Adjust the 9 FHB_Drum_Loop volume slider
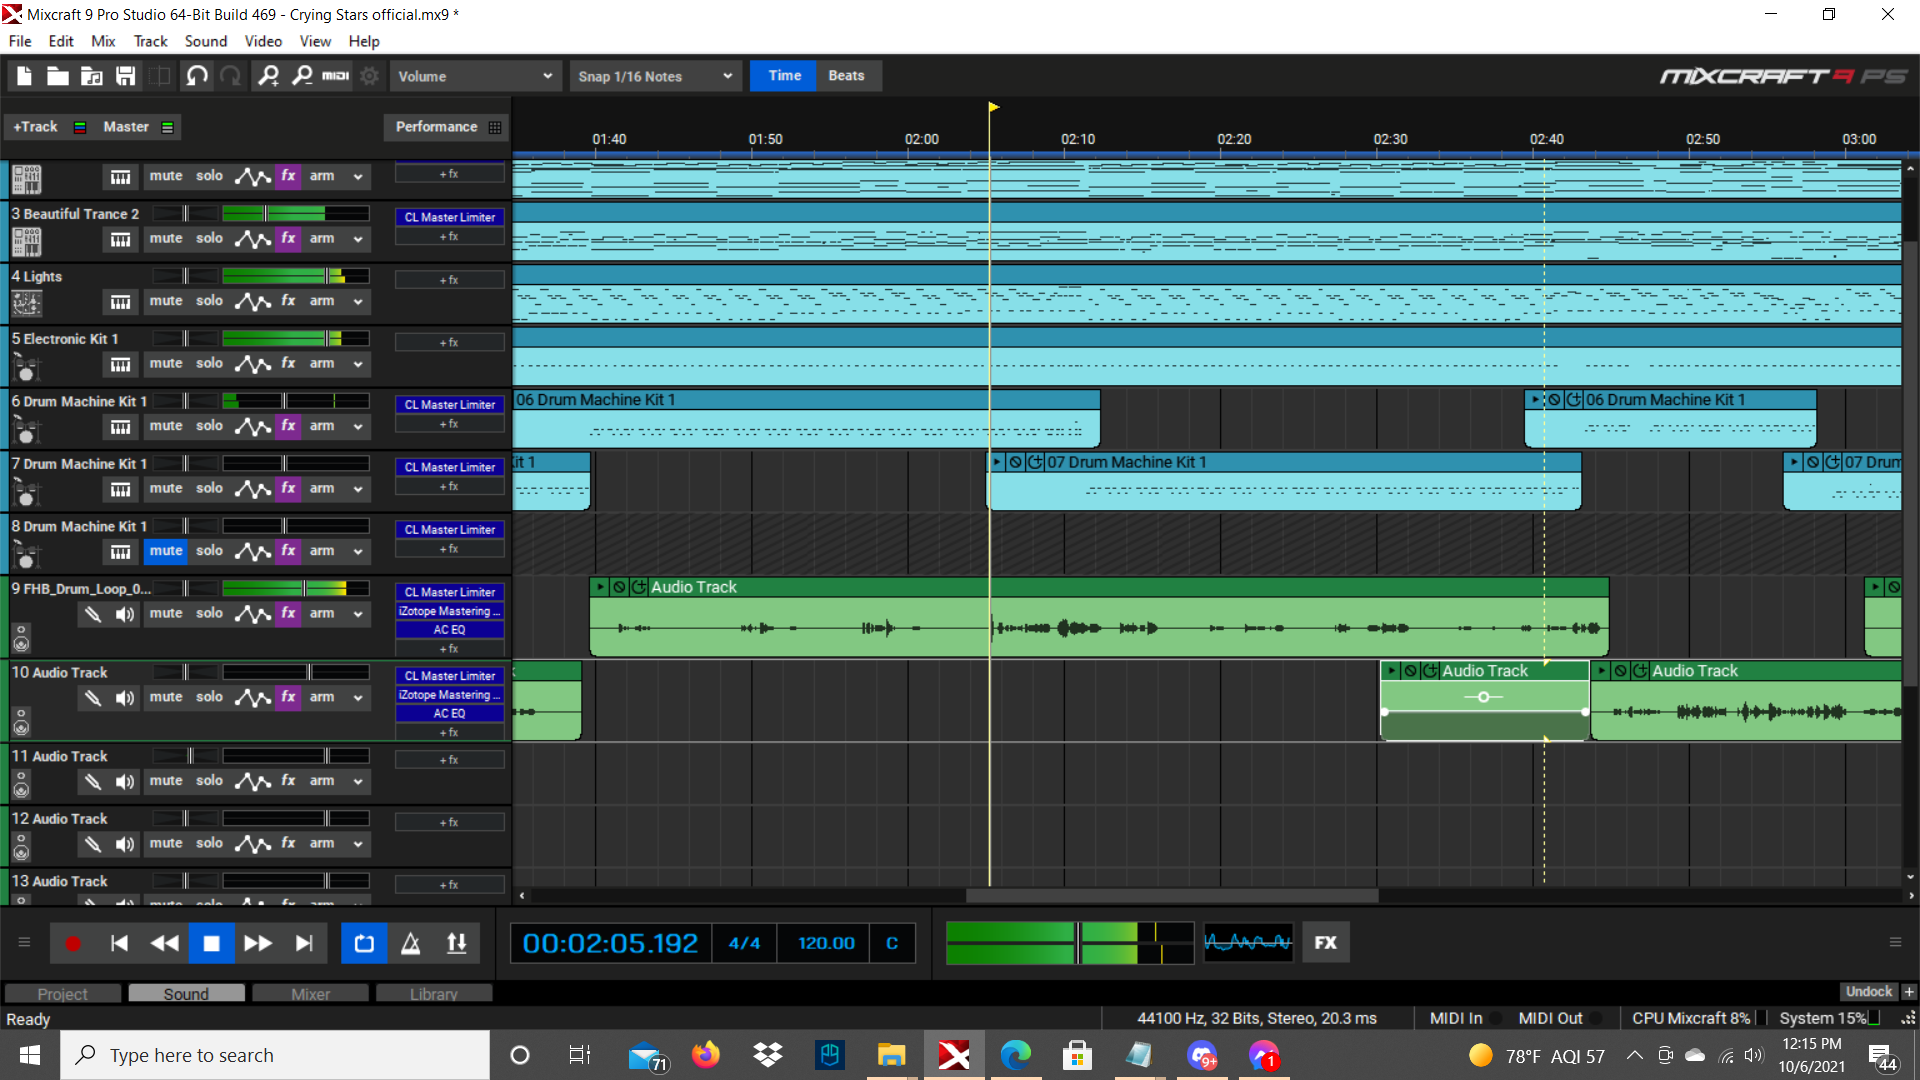Screen dimensions: 1920x1080 [x=305, y=589]
